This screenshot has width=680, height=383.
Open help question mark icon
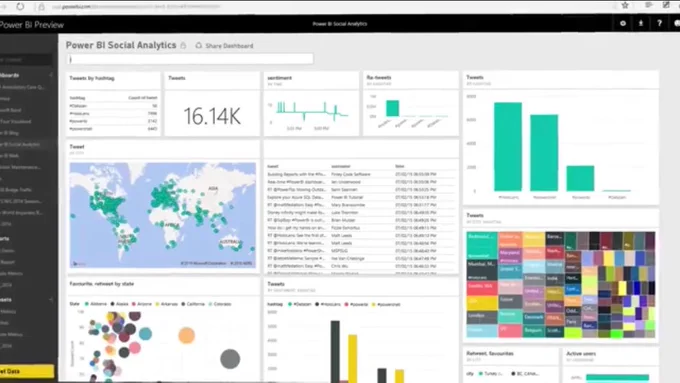tap(659, 23)
